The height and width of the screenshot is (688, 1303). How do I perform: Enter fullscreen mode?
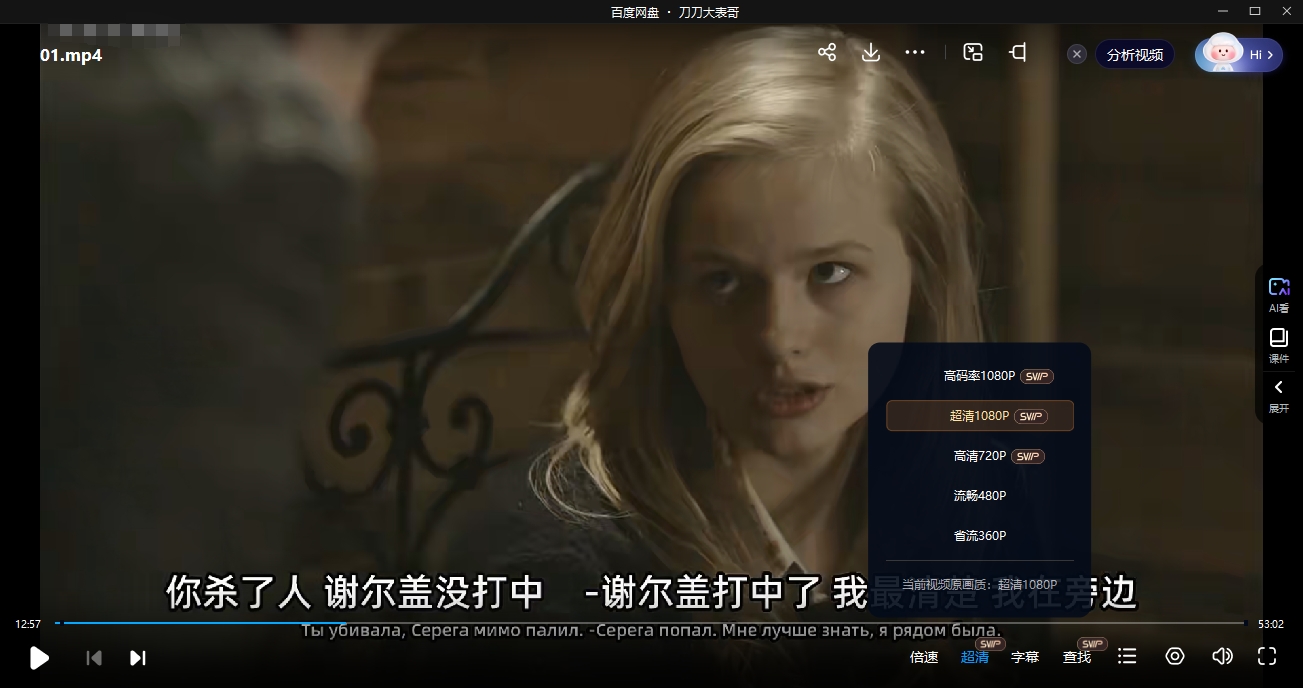coord(1267,656)
